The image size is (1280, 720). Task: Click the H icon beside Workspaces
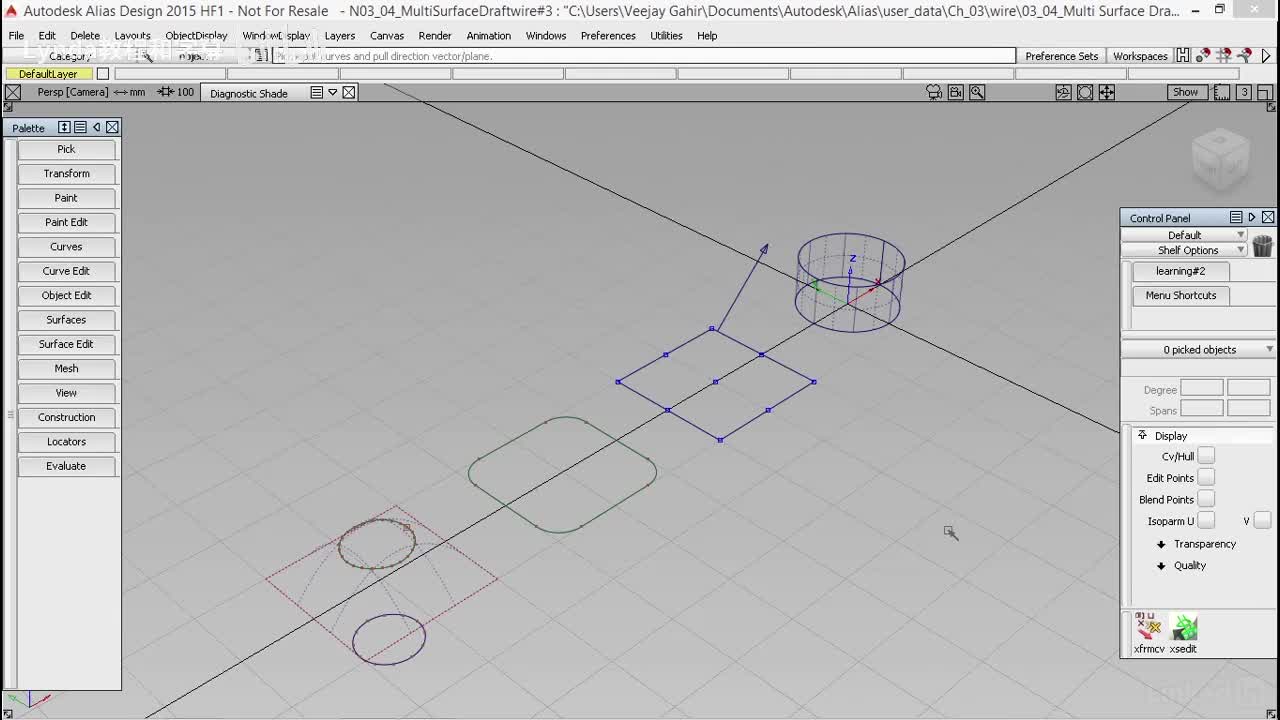tap(1183, 56)
